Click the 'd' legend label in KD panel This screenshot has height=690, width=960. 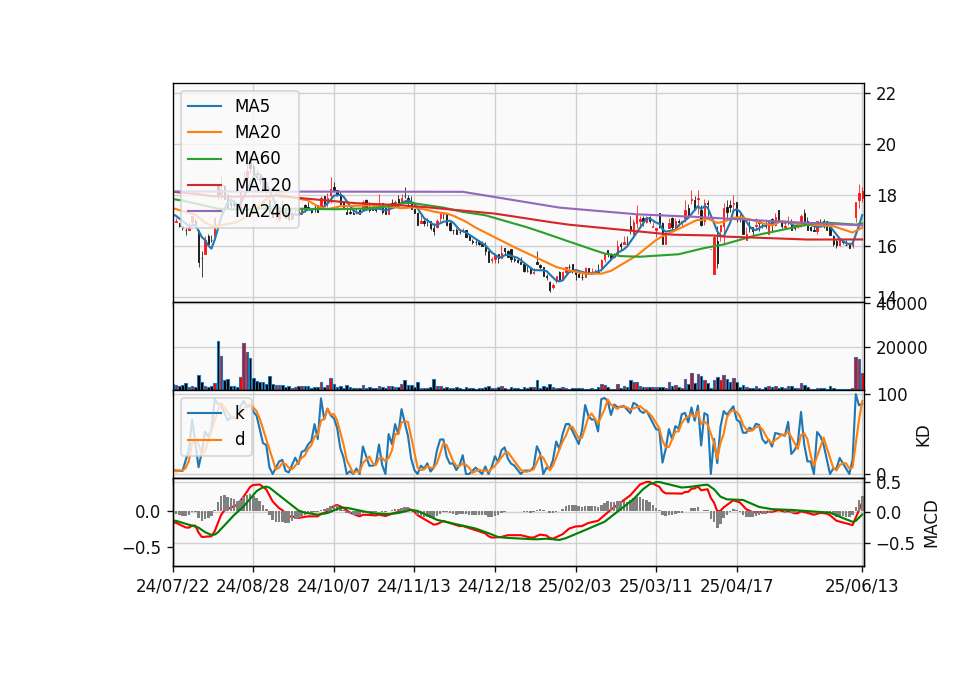240,439
